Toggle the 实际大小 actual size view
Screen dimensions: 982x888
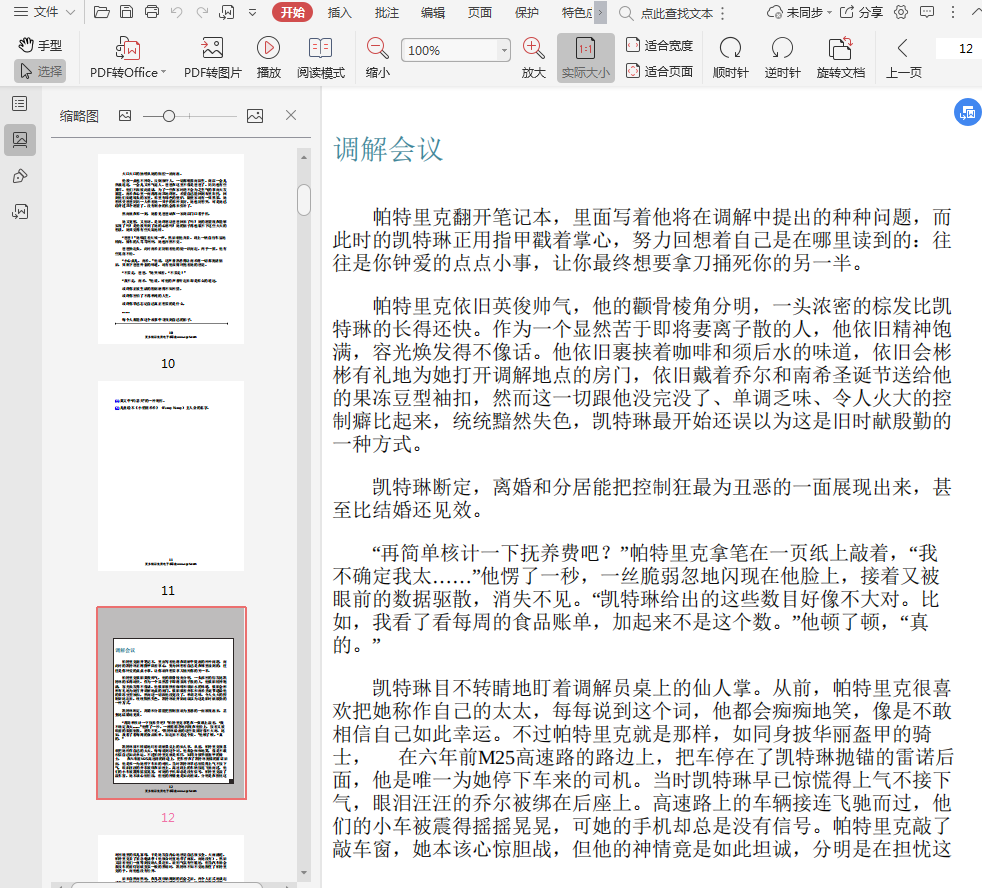pyautogui.click(x=585, y=58)
